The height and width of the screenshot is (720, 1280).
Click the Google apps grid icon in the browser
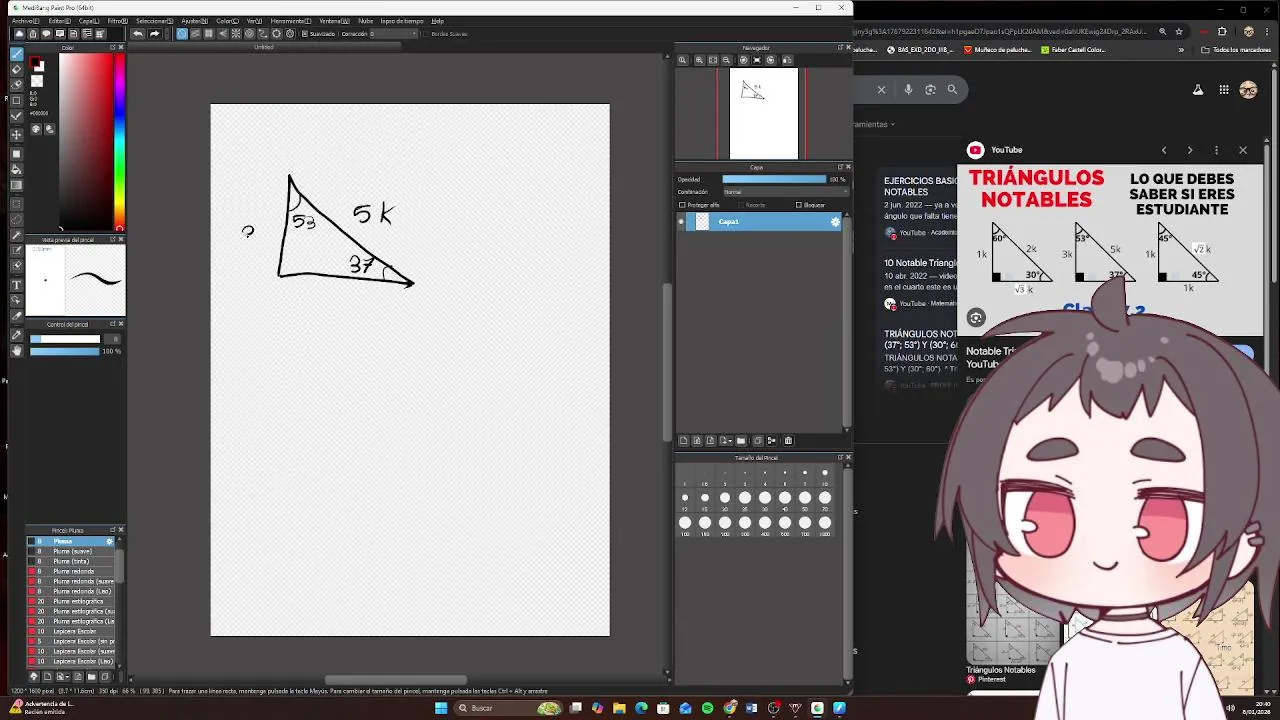click(x=1224, y=90)
